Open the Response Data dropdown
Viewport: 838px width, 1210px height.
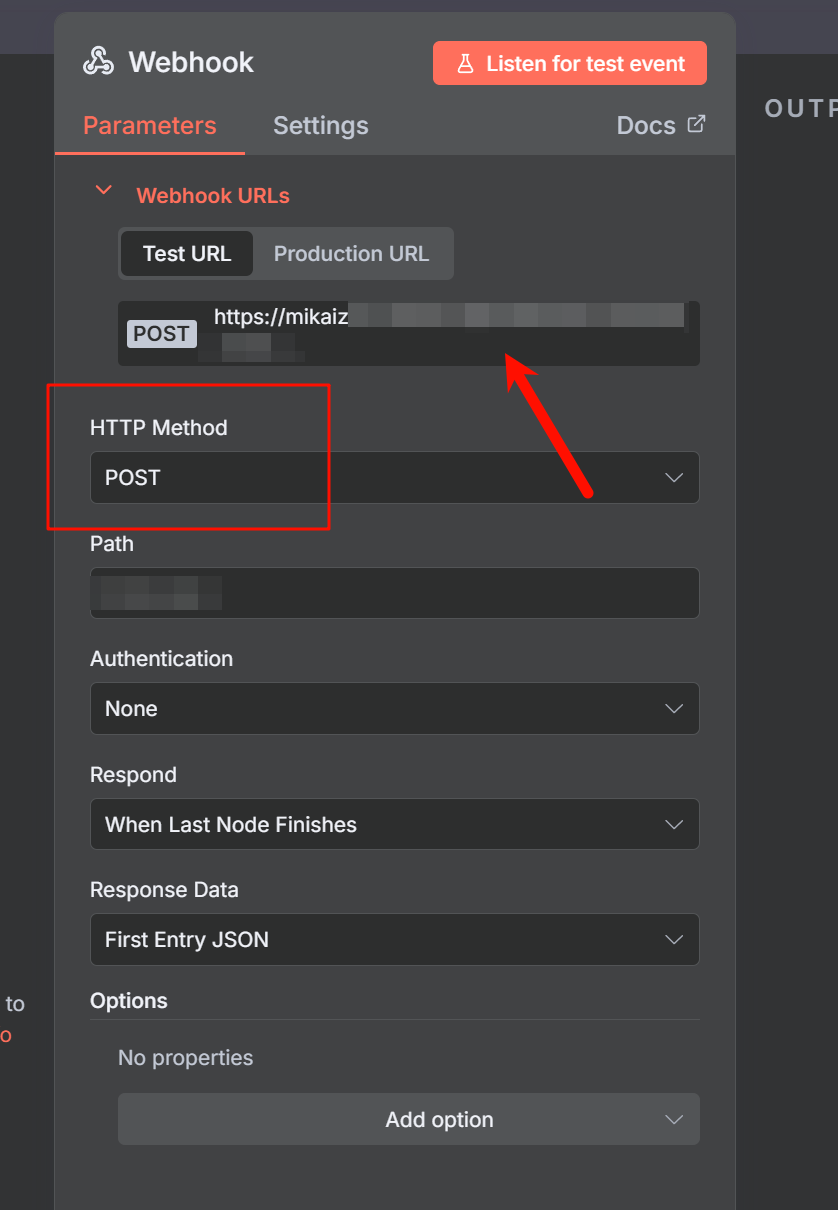click(394, 939)
